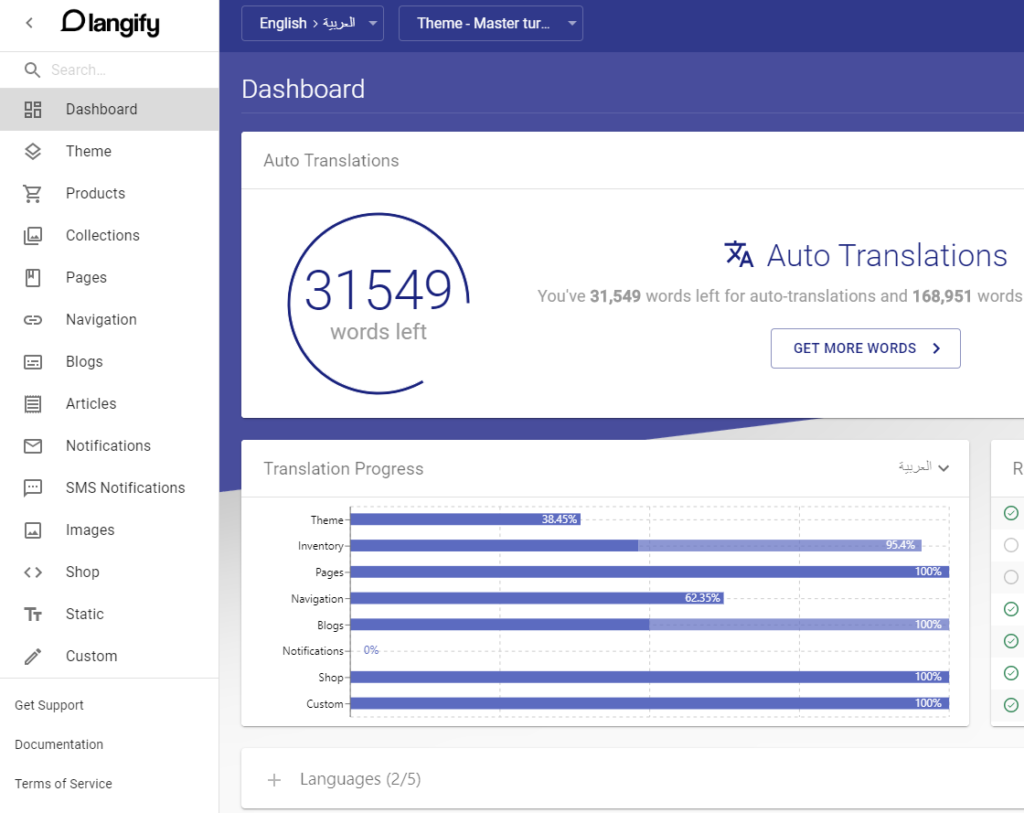Click inside the Search field
1024x813 pixels.
(x=110, y=69)
